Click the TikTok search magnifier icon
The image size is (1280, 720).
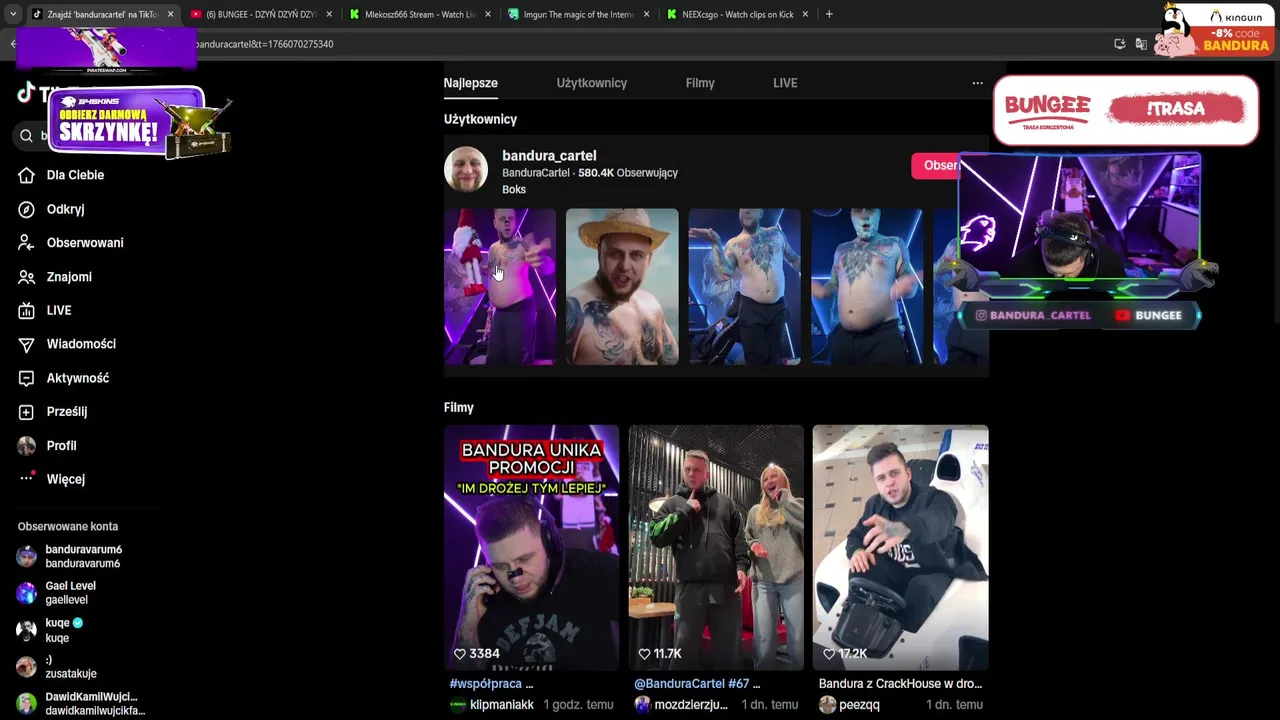(27, 136)
